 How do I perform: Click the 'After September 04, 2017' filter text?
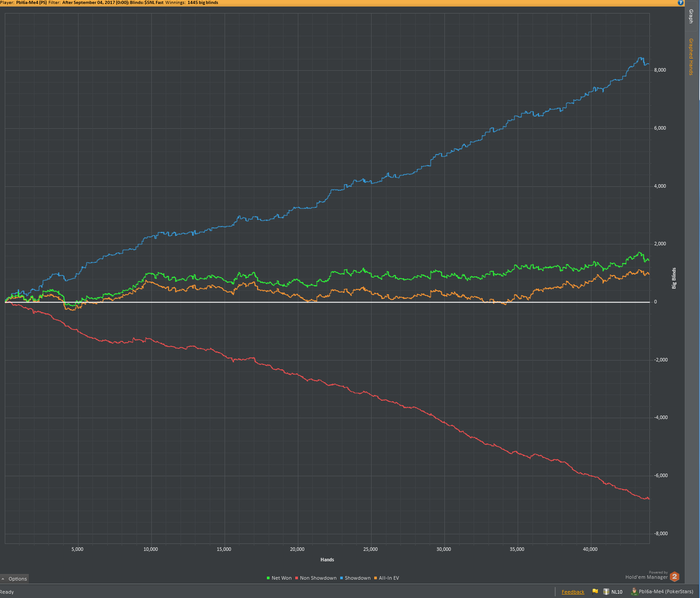88,3
